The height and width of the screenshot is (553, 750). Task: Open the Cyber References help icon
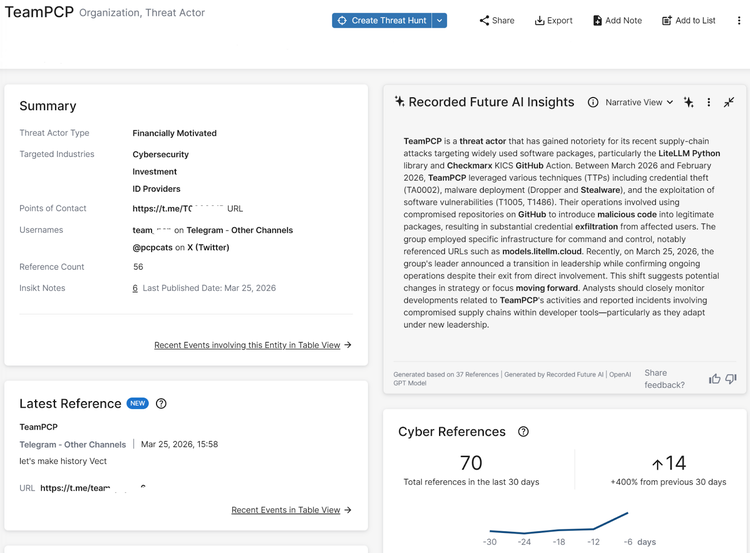(523, 432)
